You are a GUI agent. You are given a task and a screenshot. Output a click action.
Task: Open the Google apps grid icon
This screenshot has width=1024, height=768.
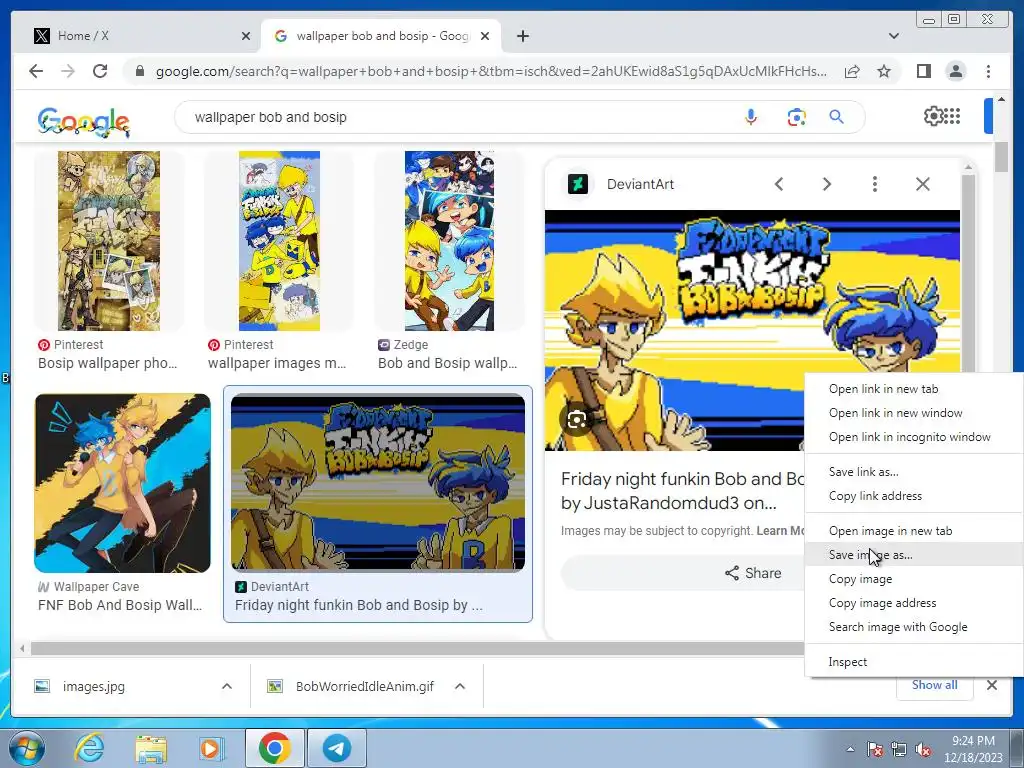[952, 116]
